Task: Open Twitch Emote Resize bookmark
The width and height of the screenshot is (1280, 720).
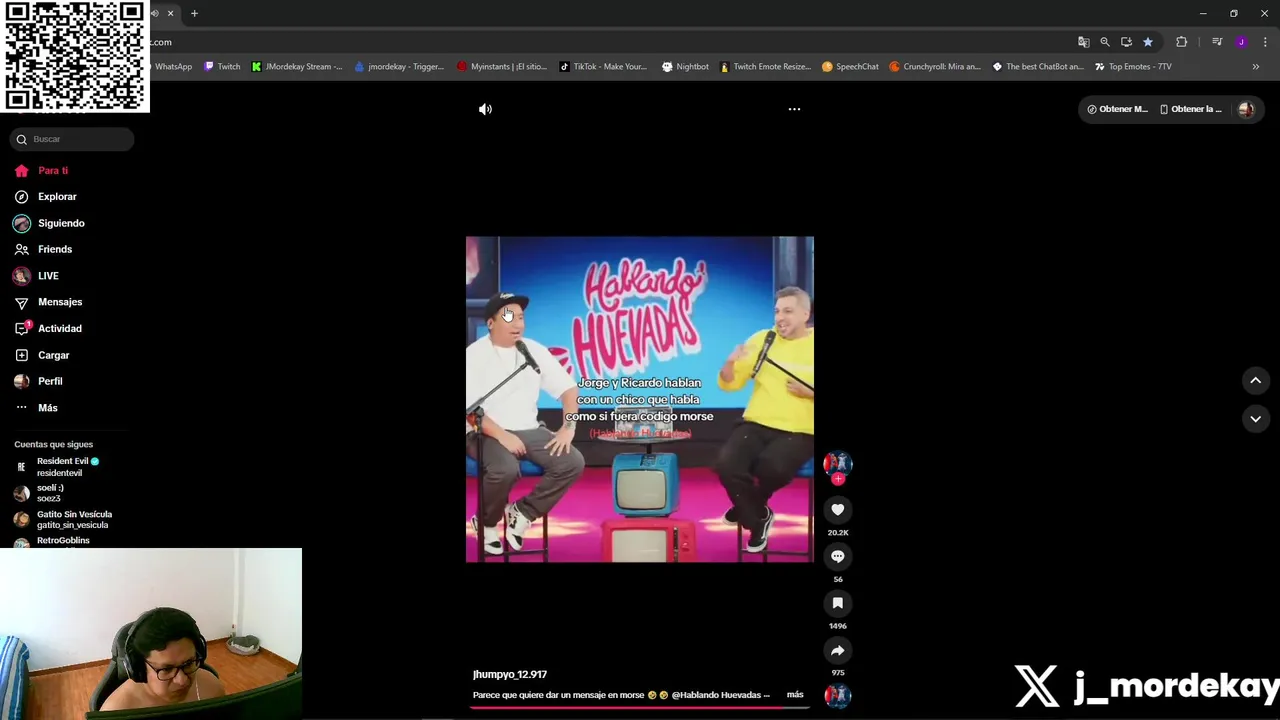Action: [x=765, y=67]
